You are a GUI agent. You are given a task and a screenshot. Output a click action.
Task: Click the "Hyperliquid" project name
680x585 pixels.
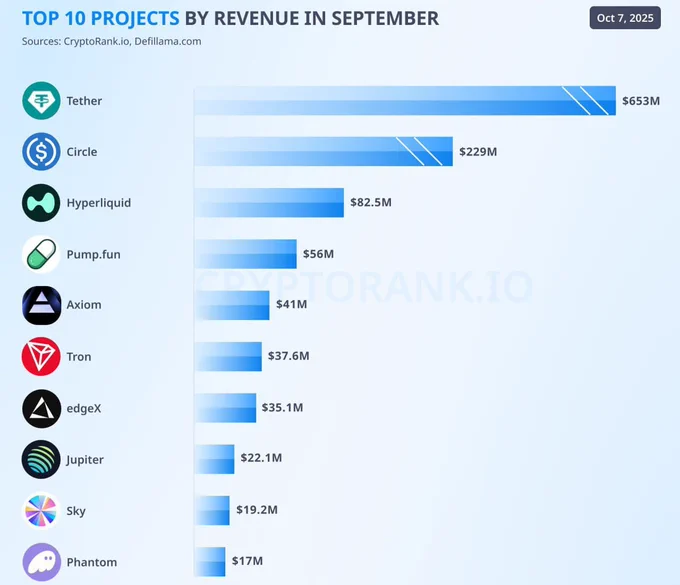pyautogui.click(x=98, y=203)
